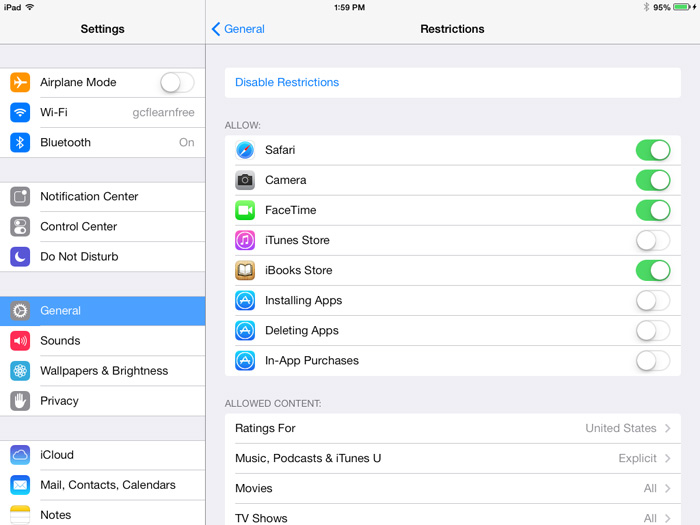700x525 pixels.
Task: Tap the Control Center icon
Action: [x=20, y=226]
